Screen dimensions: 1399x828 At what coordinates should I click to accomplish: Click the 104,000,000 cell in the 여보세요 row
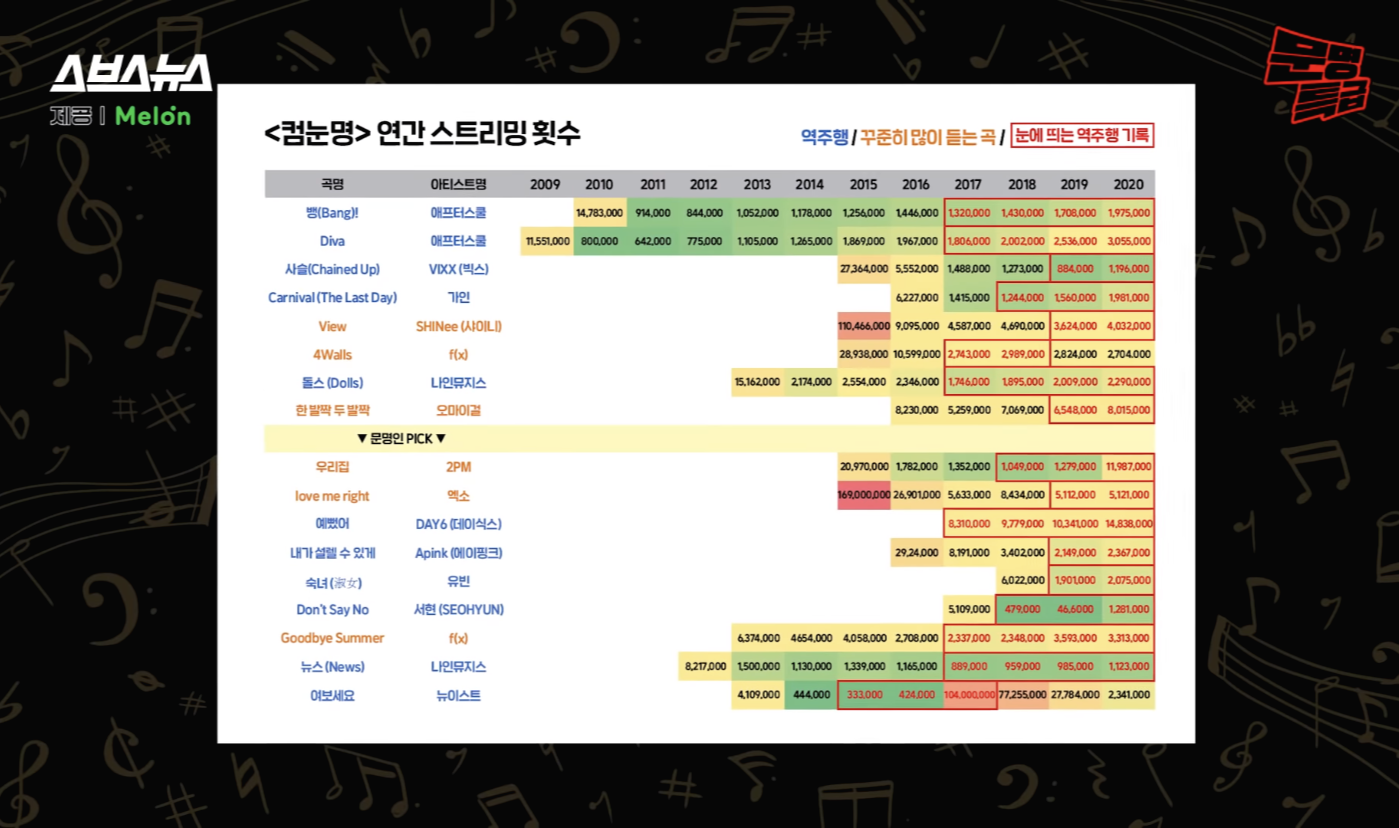click(x=969, y=694)
